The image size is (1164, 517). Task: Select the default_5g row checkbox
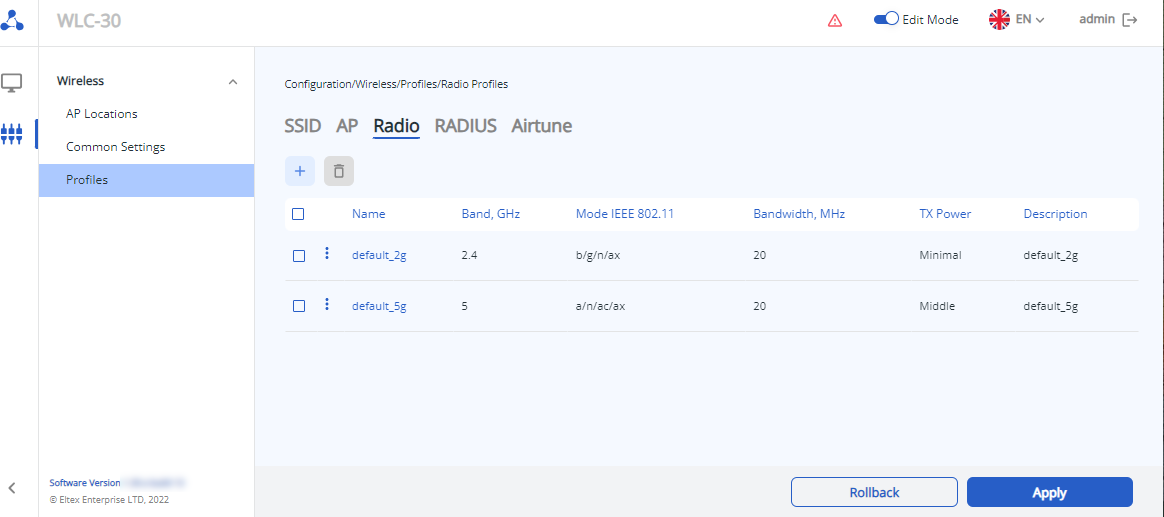click(x=299, y=306)
